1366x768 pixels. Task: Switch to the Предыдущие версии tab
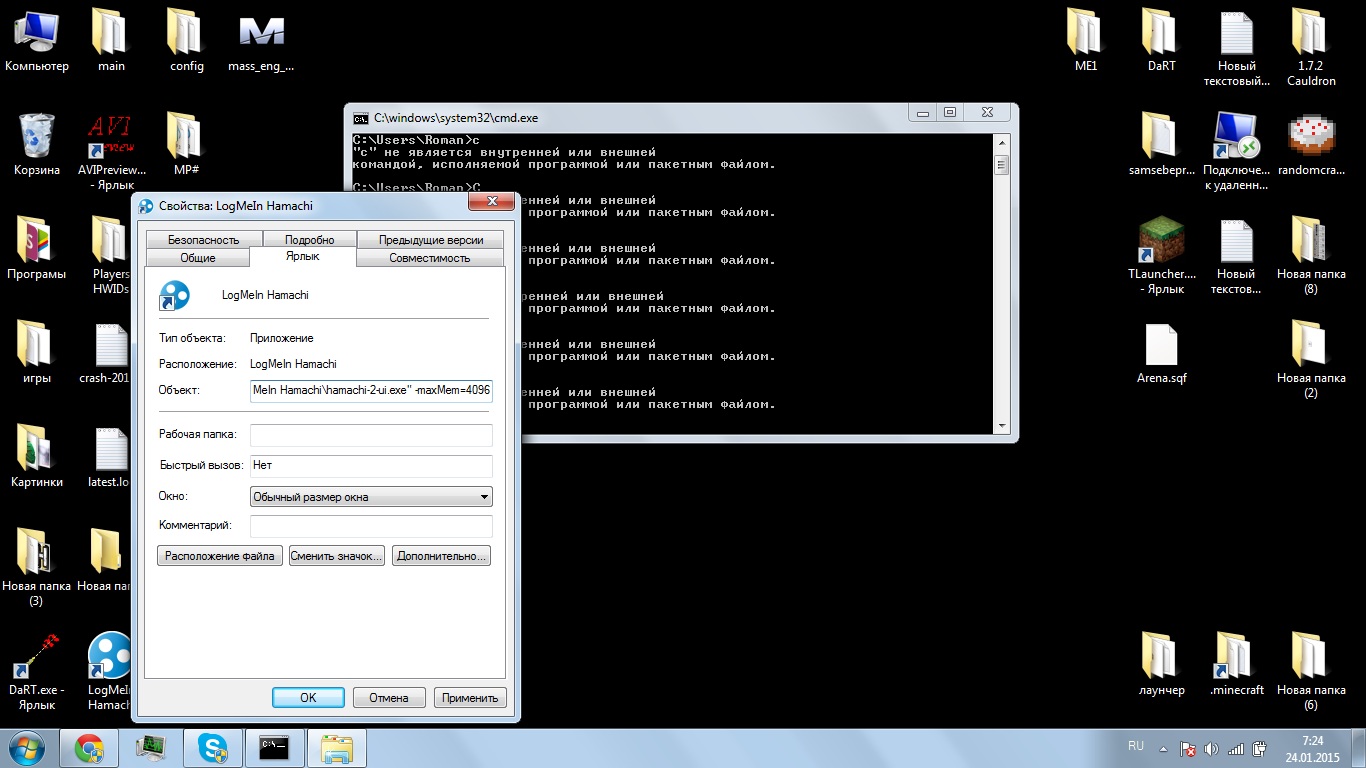431,240
